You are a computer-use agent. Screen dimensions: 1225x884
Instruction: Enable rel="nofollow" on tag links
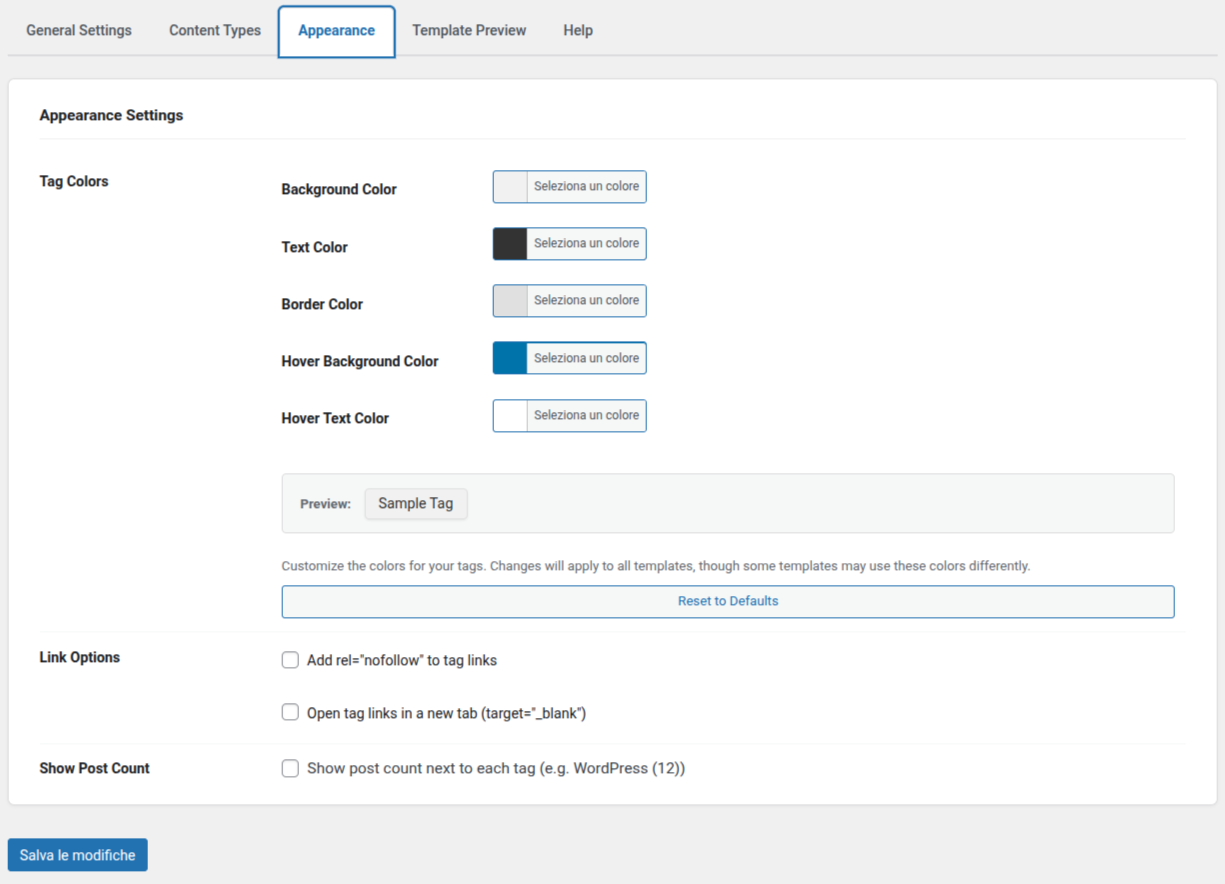pos(290,660)
